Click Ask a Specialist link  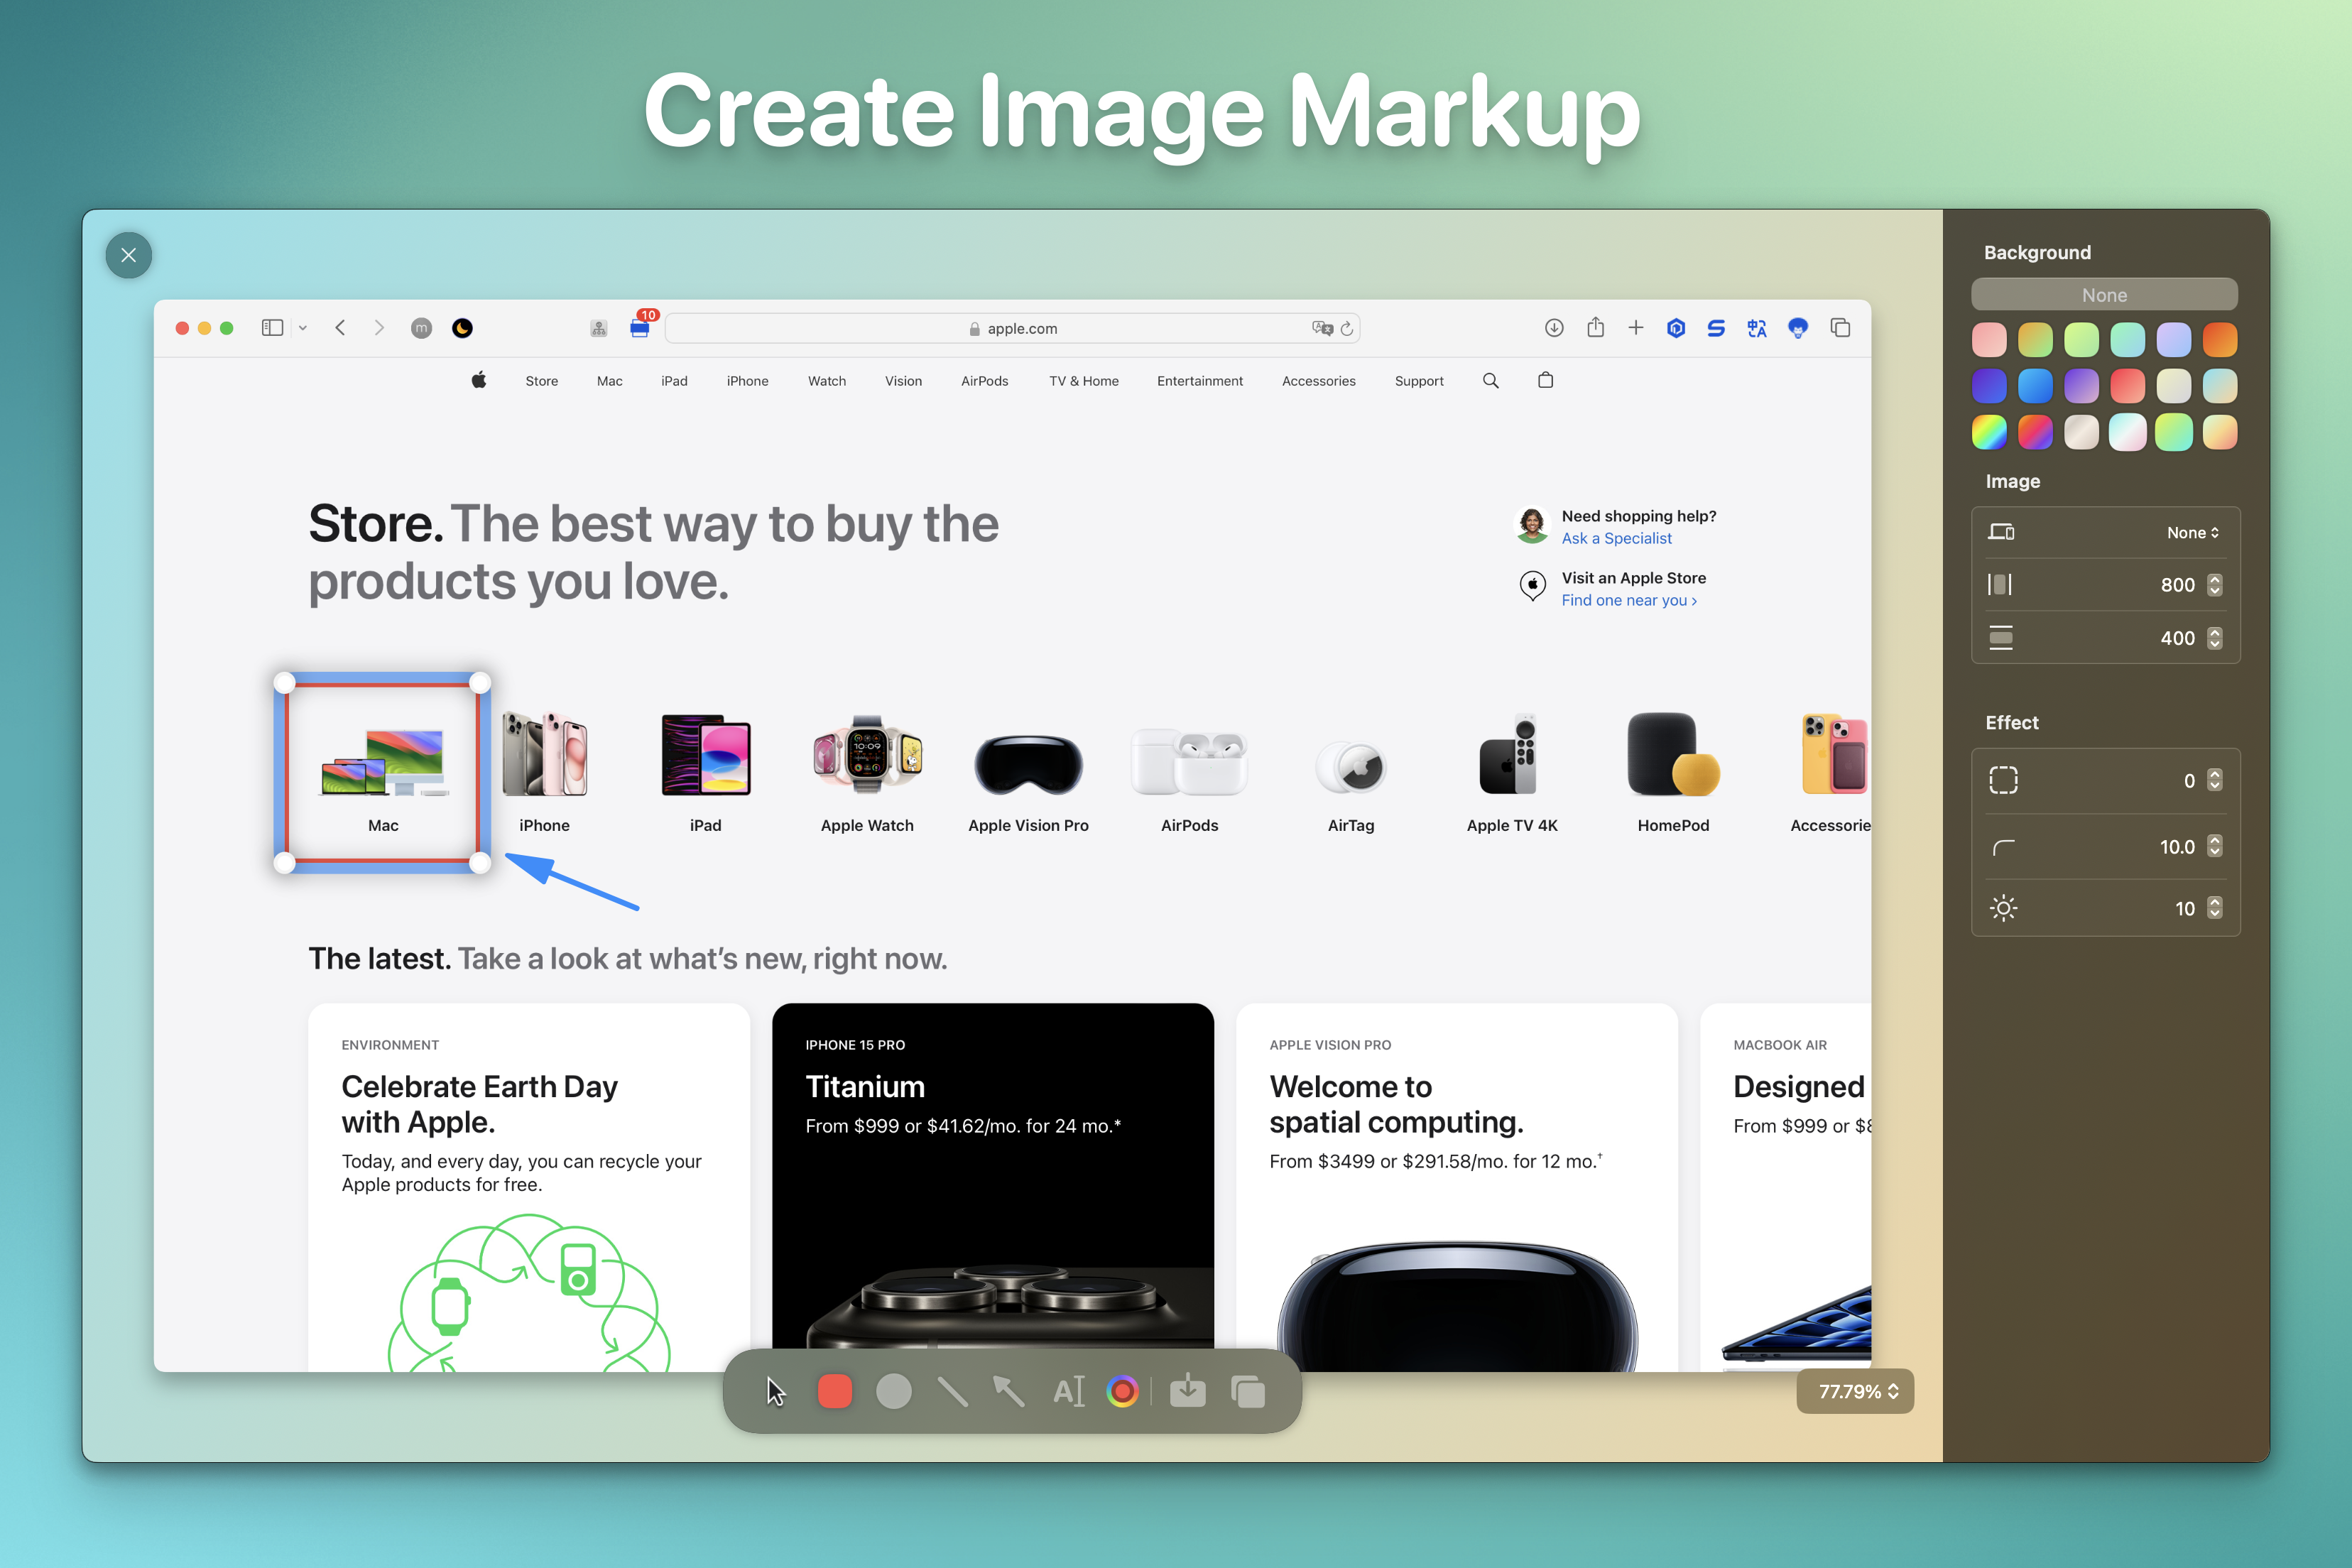coord(1617,538)
